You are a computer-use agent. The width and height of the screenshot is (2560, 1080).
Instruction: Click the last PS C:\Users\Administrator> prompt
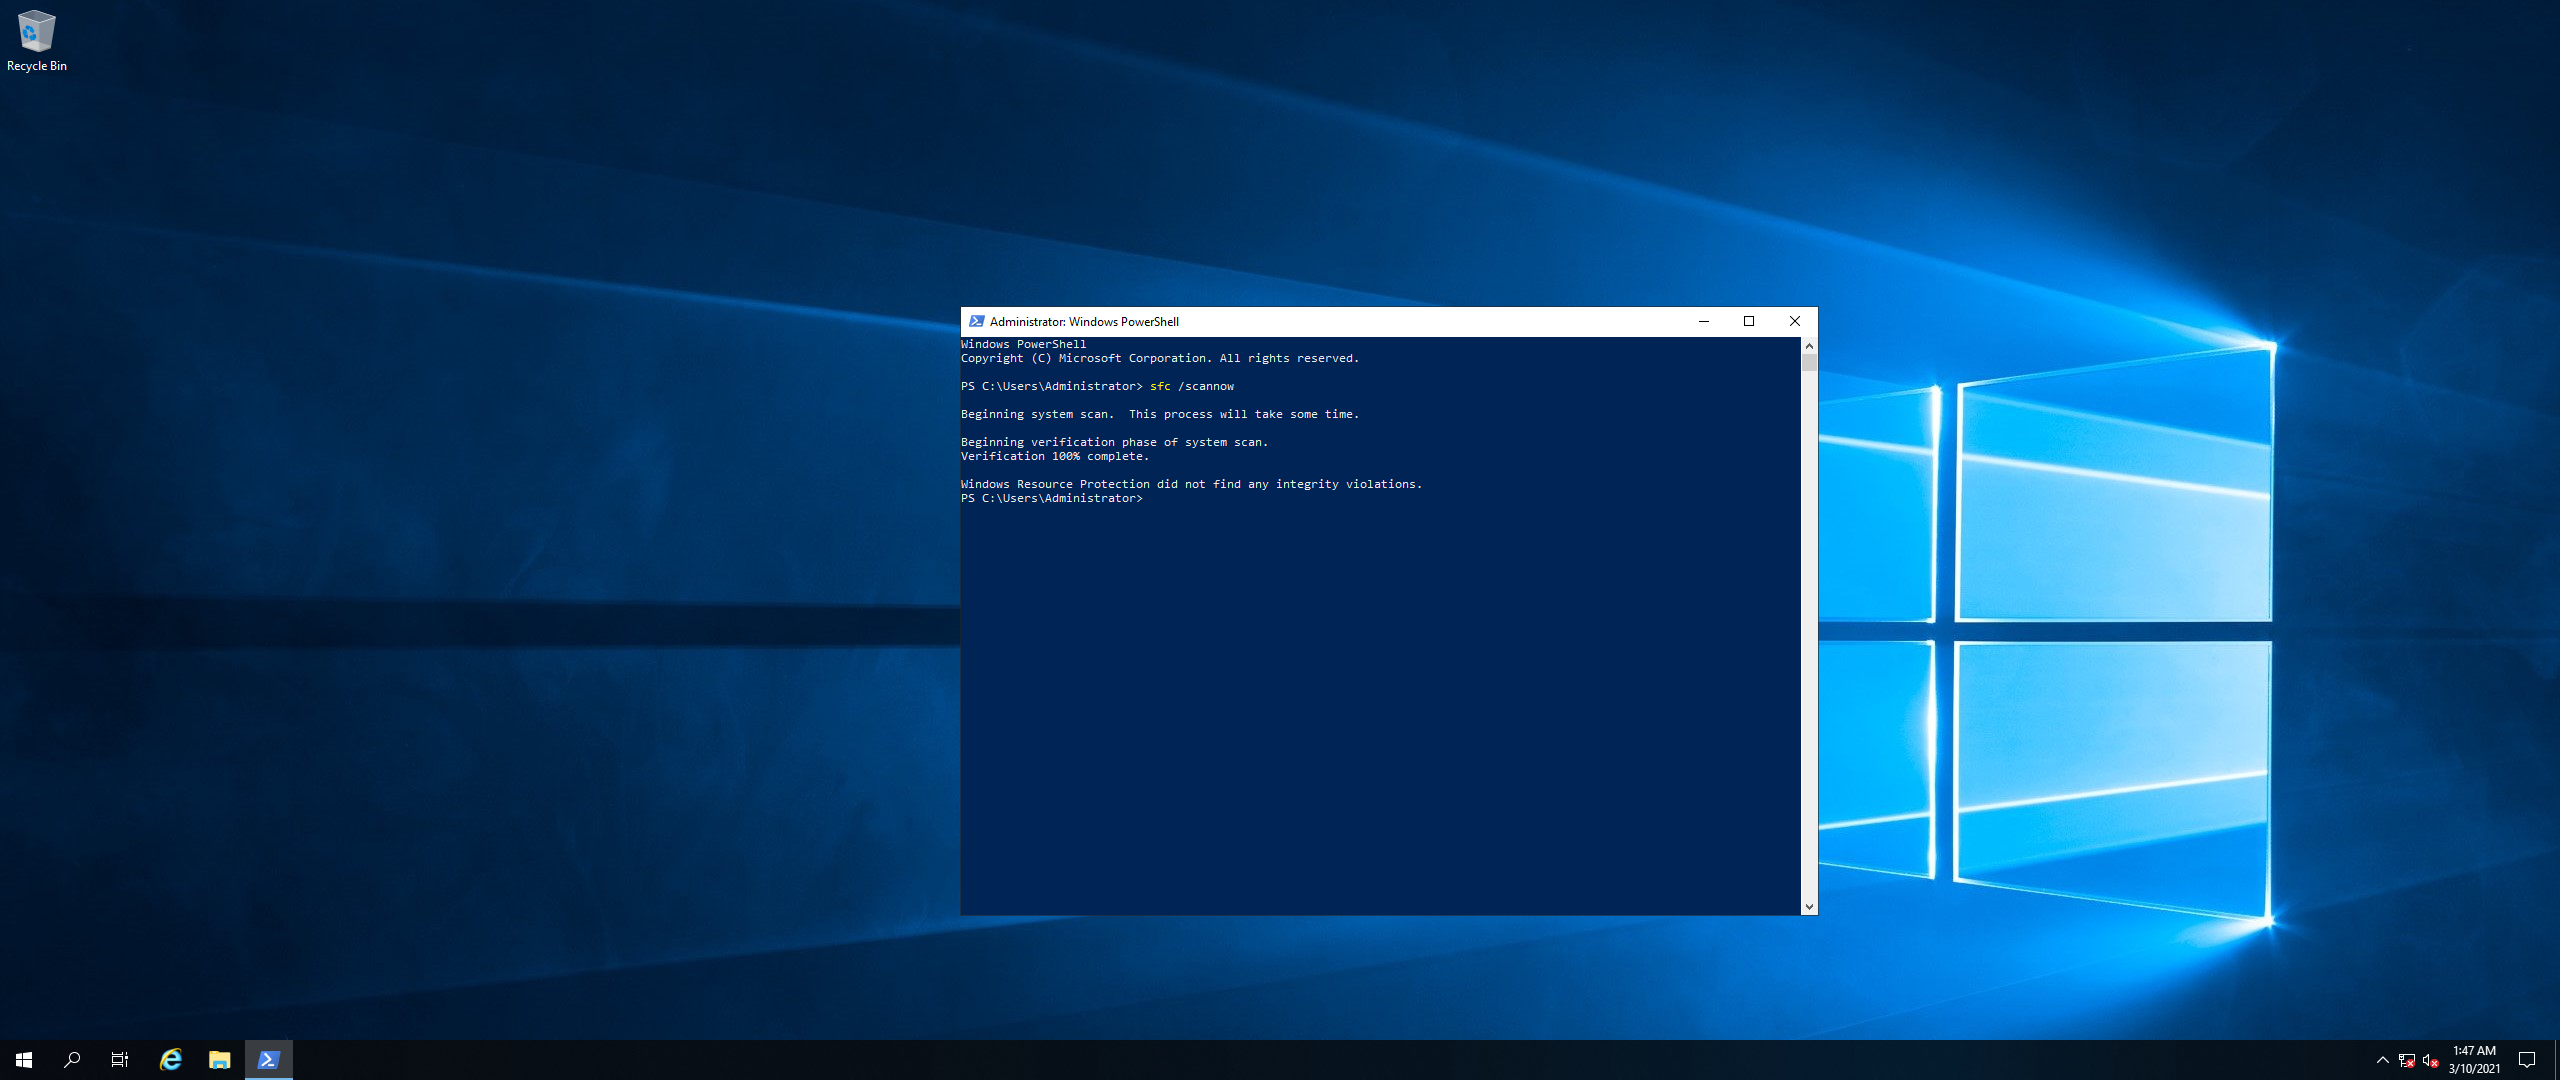pyautogui.click(x=1051, y=498)
